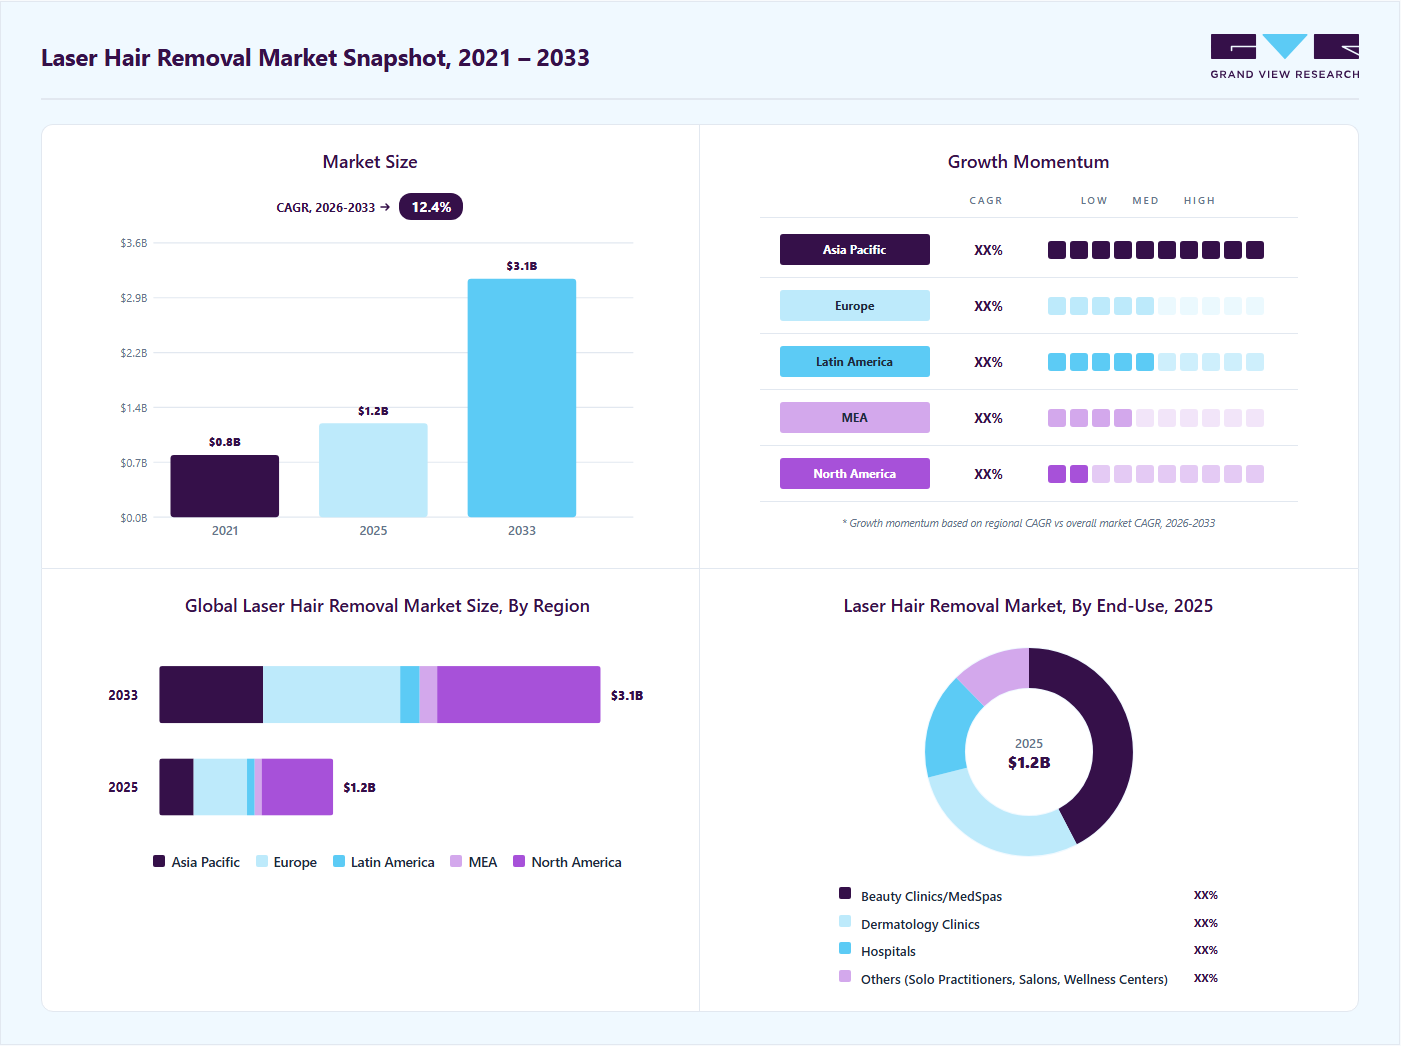The height and width of the screenshot is (1046, 1401).
Task: Click the MEA legend swatch under regional chart
Action: [456, 861]
